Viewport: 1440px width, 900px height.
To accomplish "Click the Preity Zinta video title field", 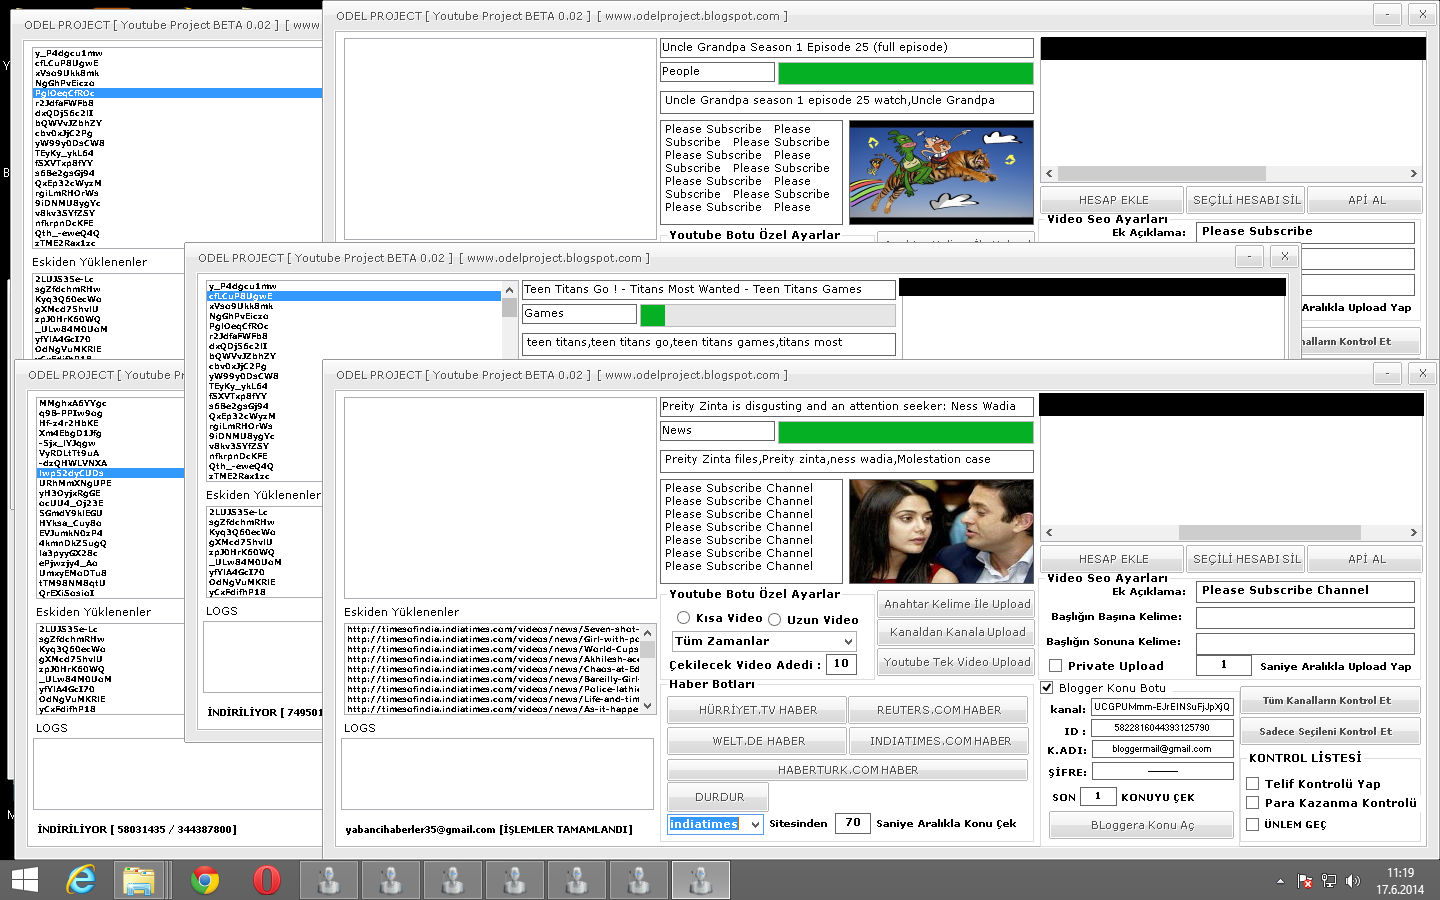I will coord(846,407).
